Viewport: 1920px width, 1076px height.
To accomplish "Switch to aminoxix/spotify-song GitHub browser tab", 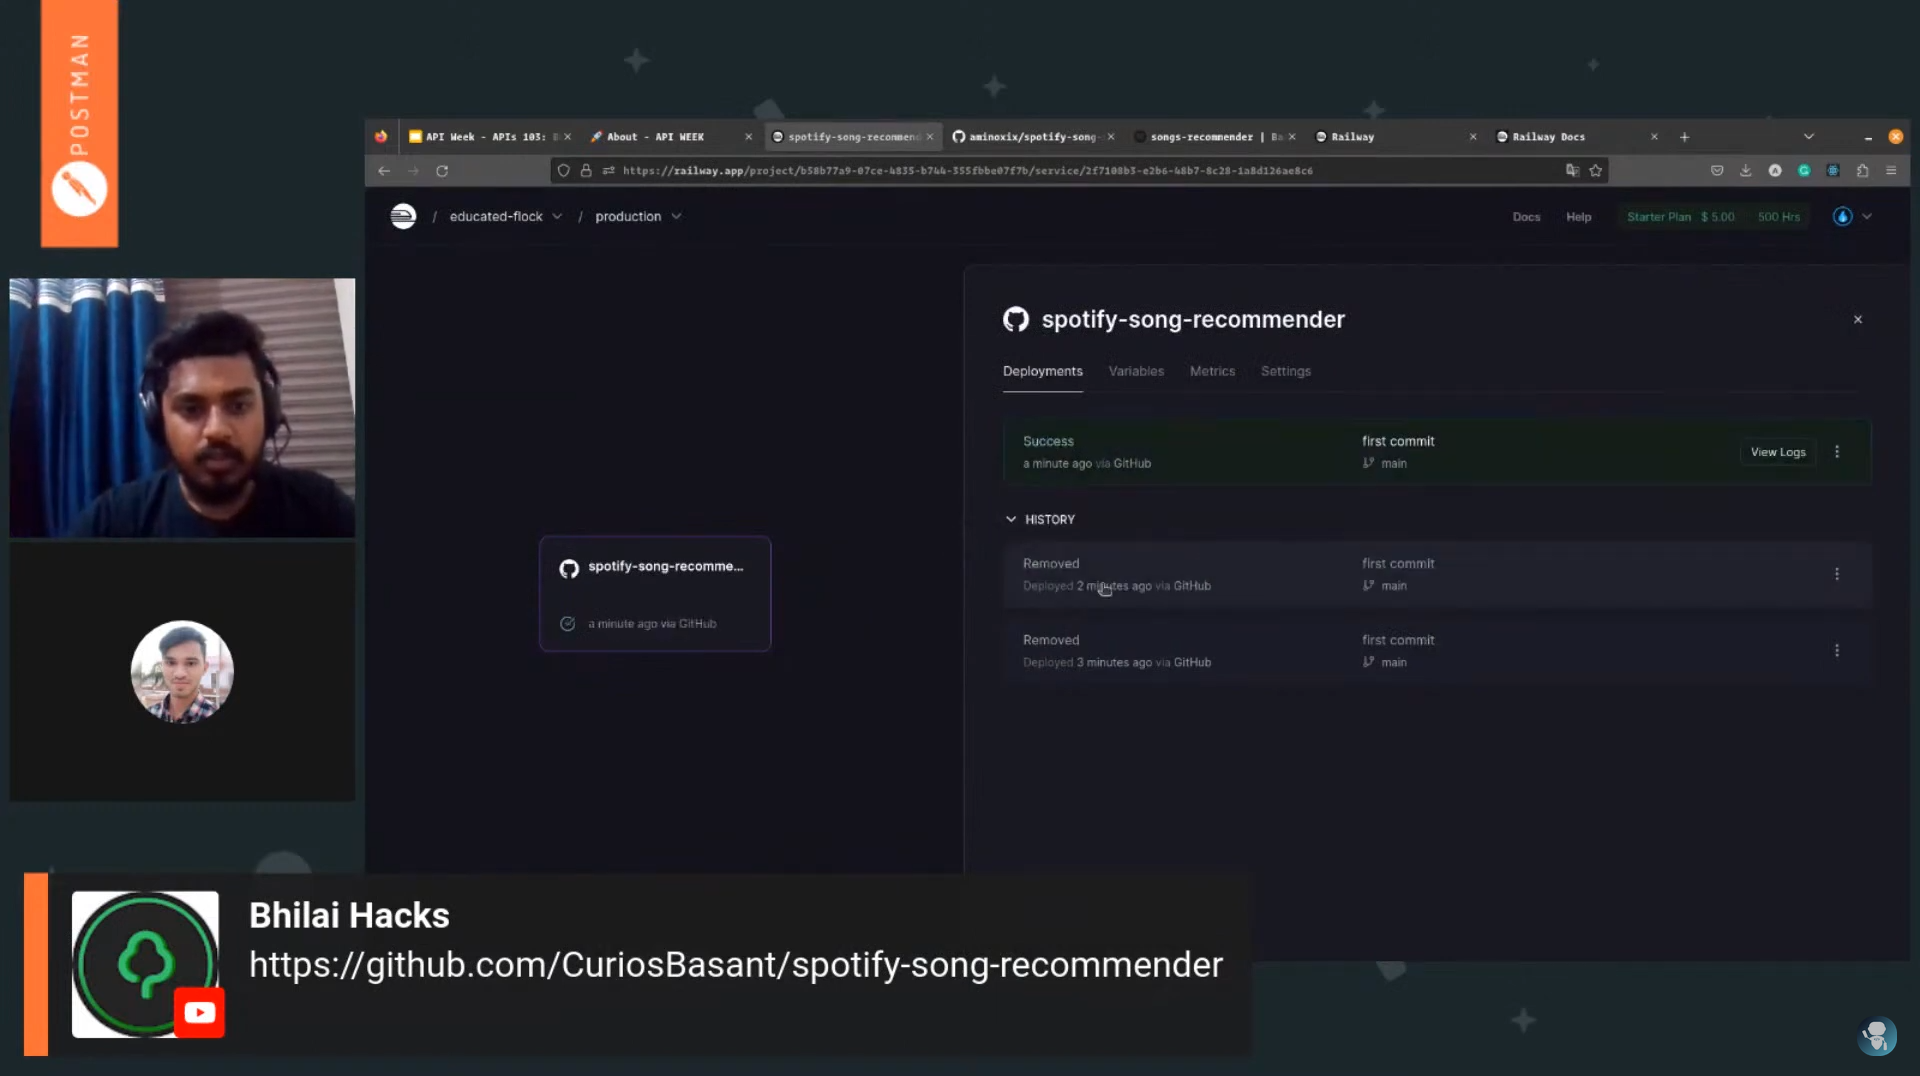I will 1030,137.
